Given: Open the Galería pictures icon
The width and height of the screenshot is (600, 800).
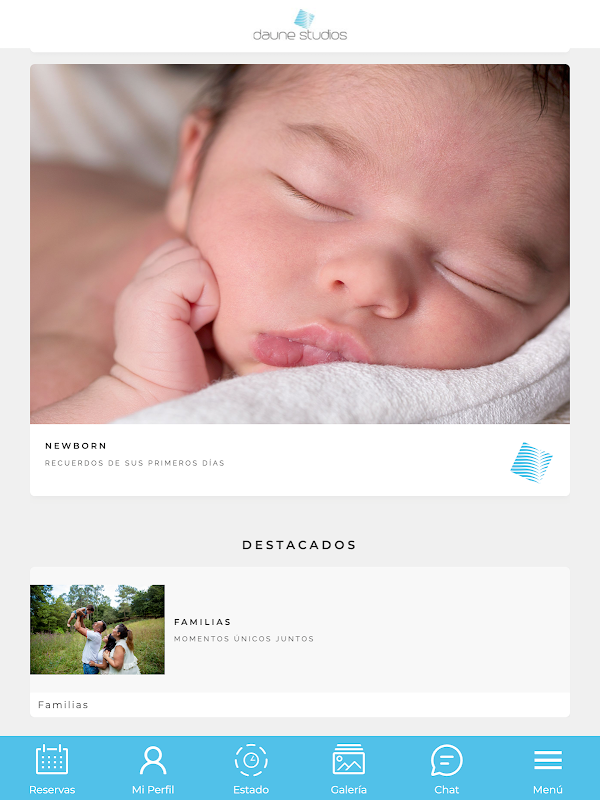Looking at the screenshot, I should [348, 759].
